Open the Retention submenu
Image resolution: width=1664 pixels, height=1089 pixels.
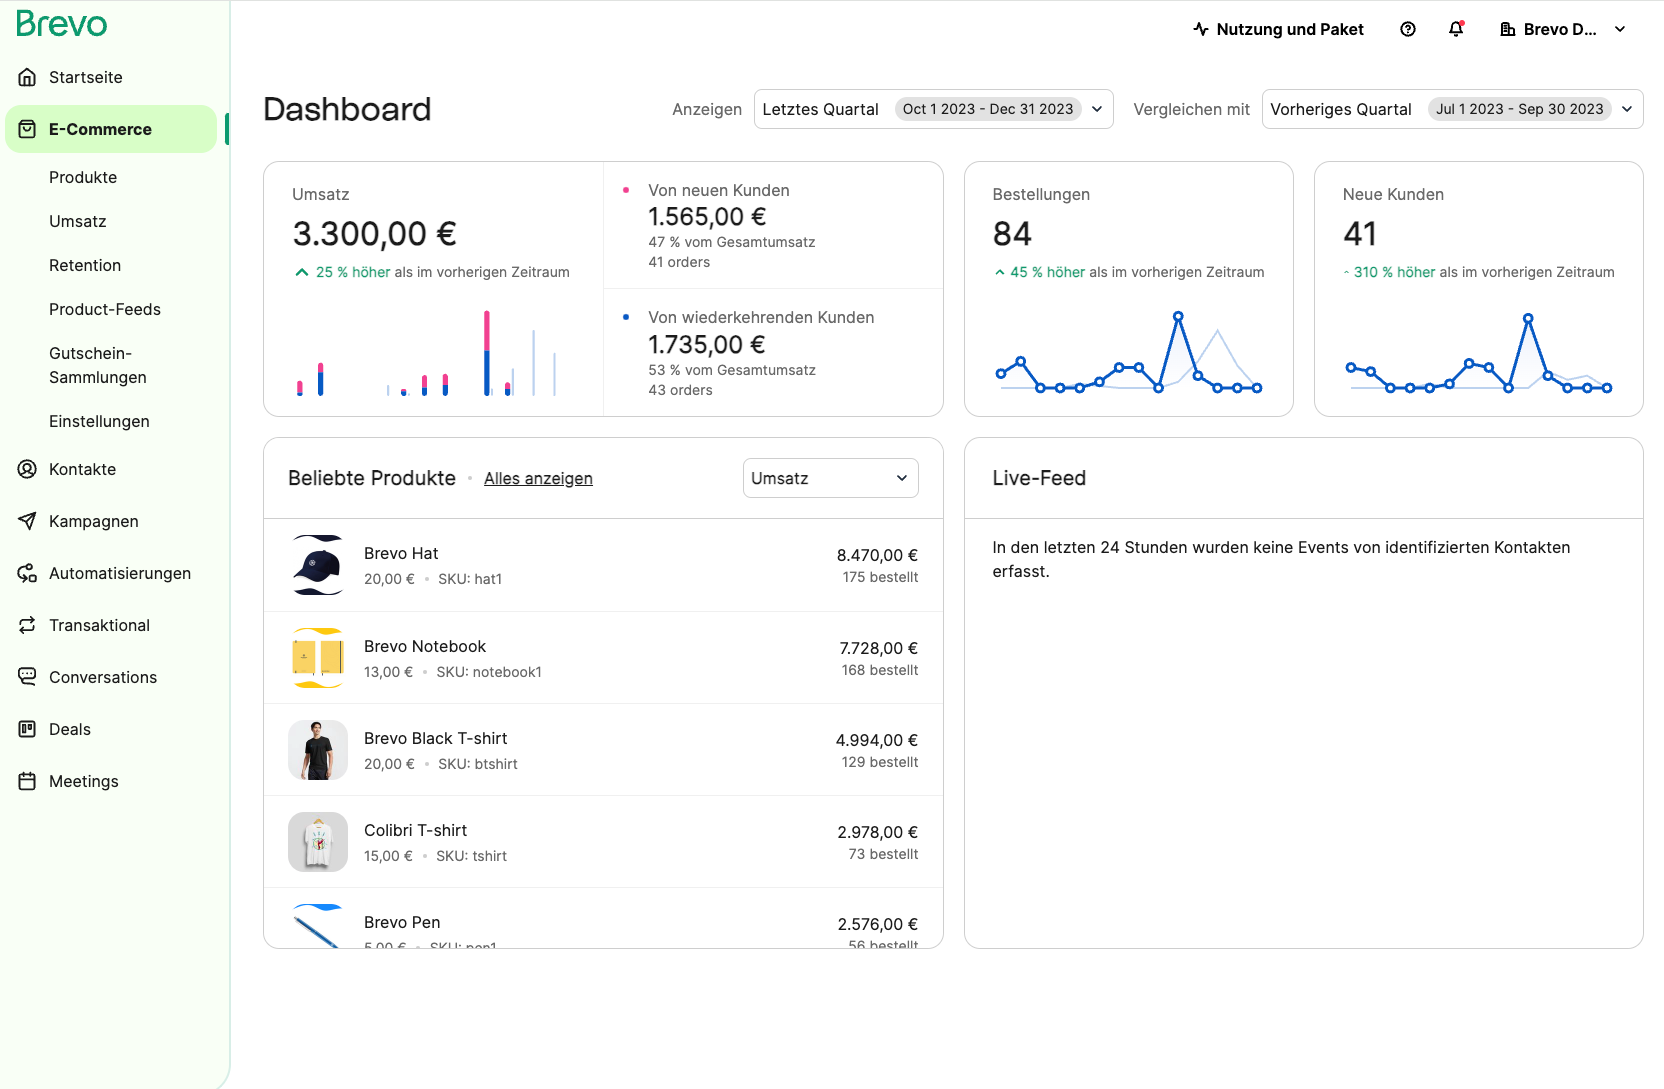[x=85, y=265]
